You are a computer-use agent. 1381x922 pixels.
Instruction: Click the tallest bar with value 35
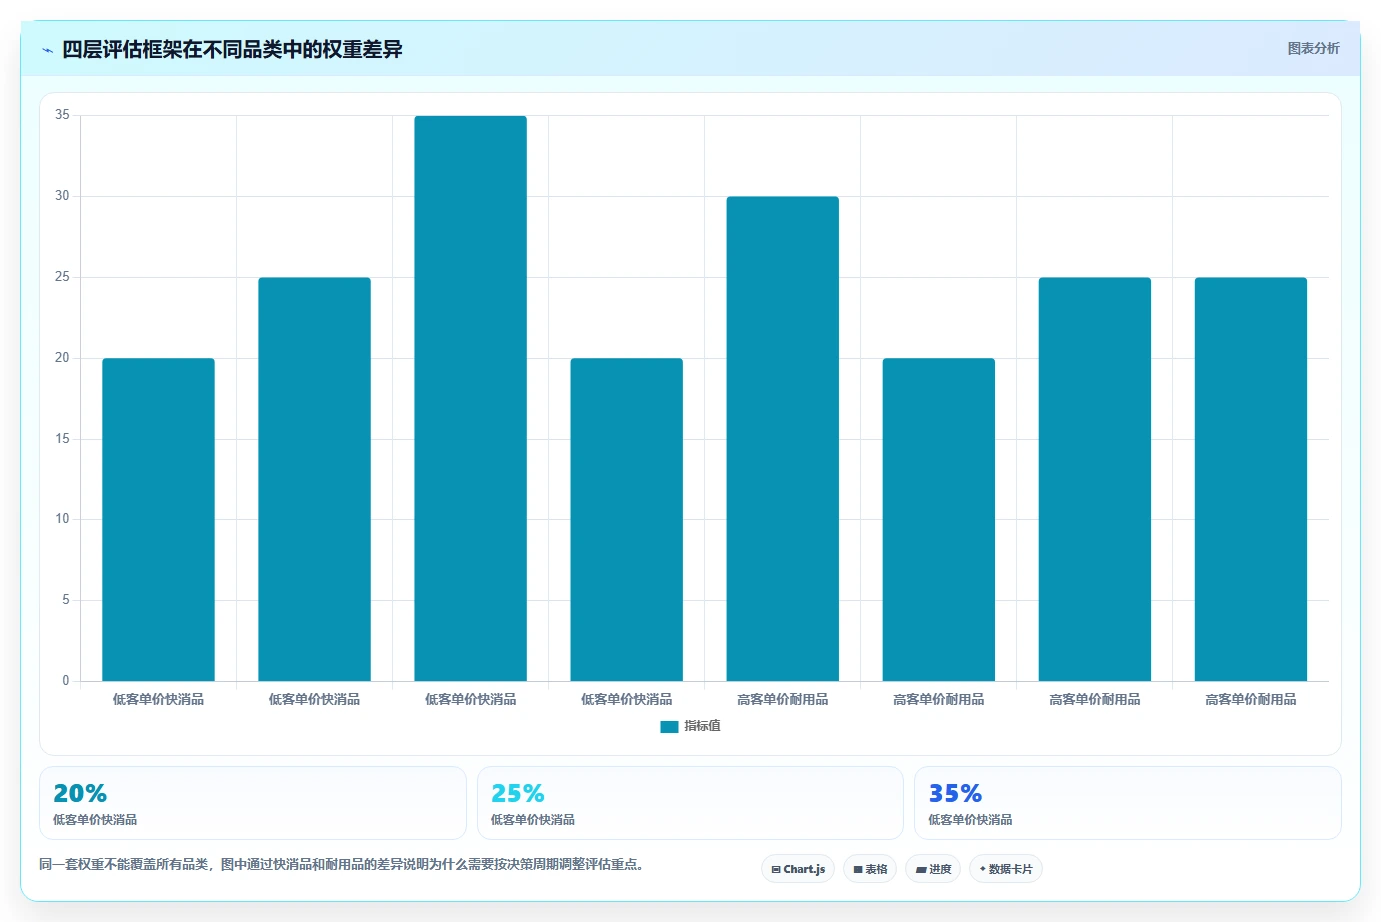[470, 398]
